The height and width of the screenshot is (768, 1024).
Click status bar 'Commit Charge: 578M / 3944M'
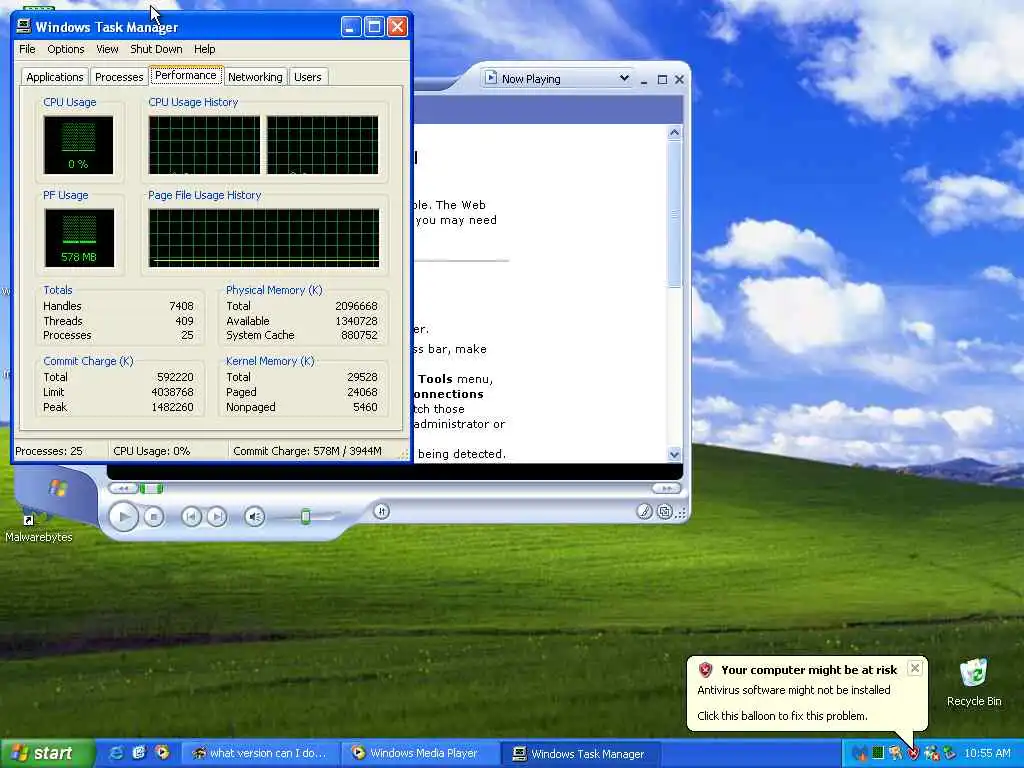coord(308,451)
